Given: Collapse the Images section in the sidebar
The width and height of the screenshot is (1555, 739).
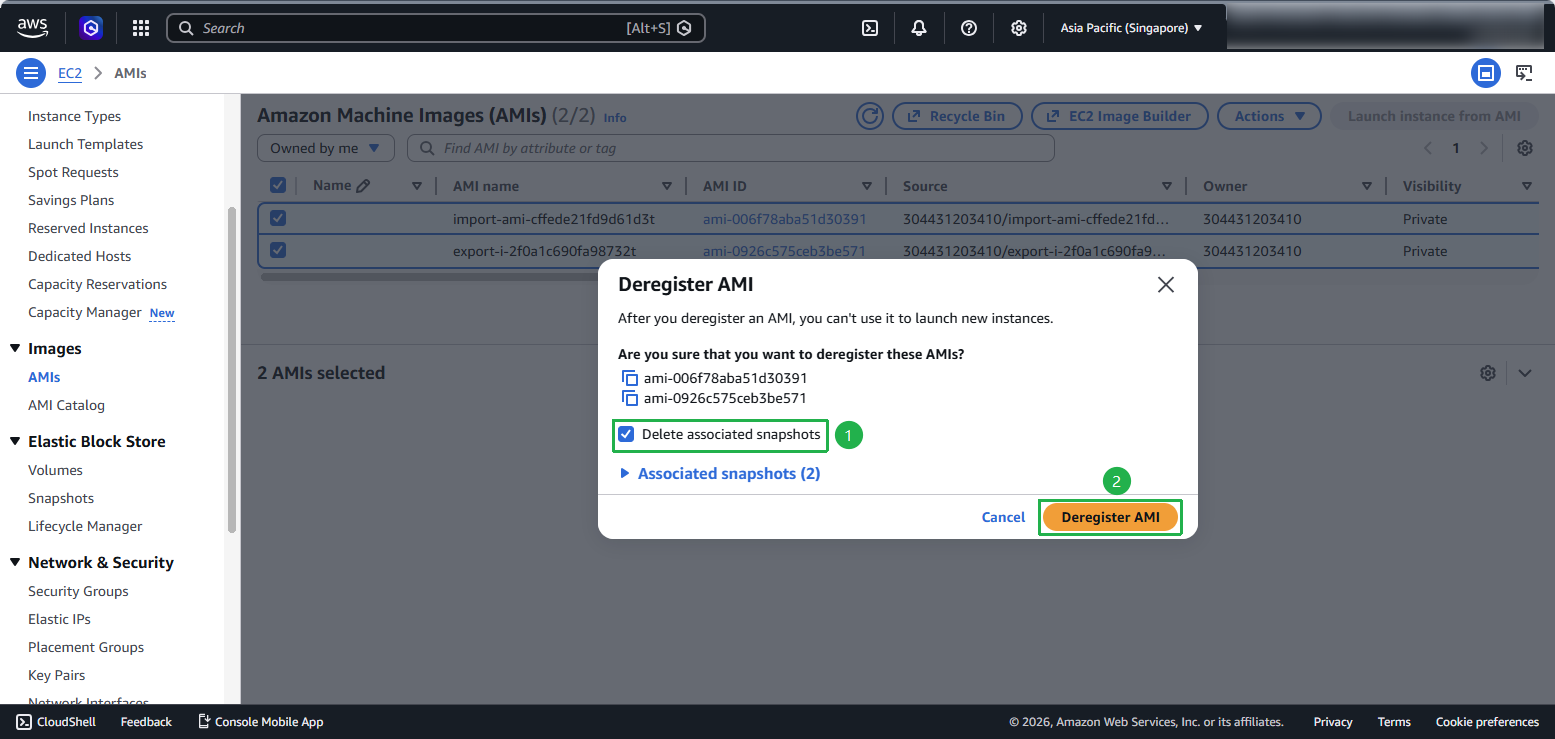Looking at the screenshot, I should (15, 348).
